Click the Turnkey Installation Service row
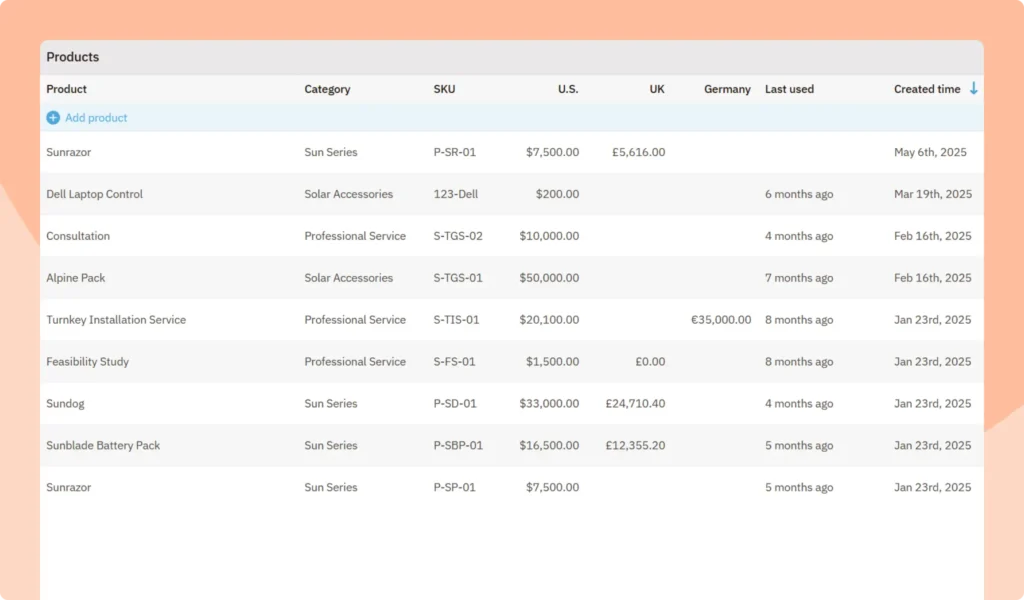 (116, 320)
